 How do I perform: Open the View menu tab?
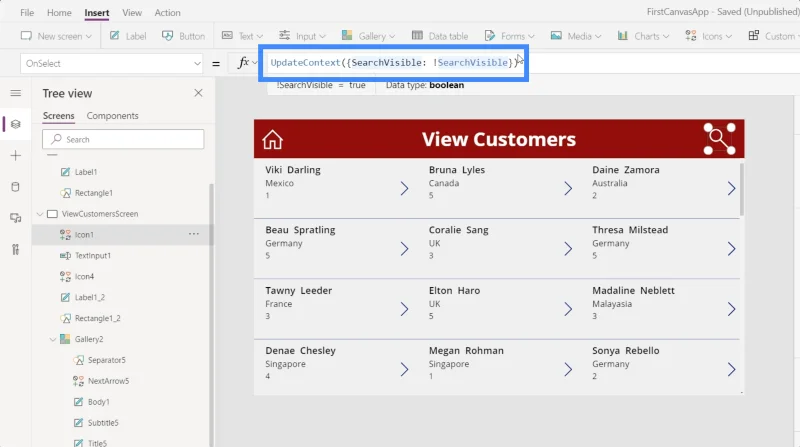[x=132, y=12]
